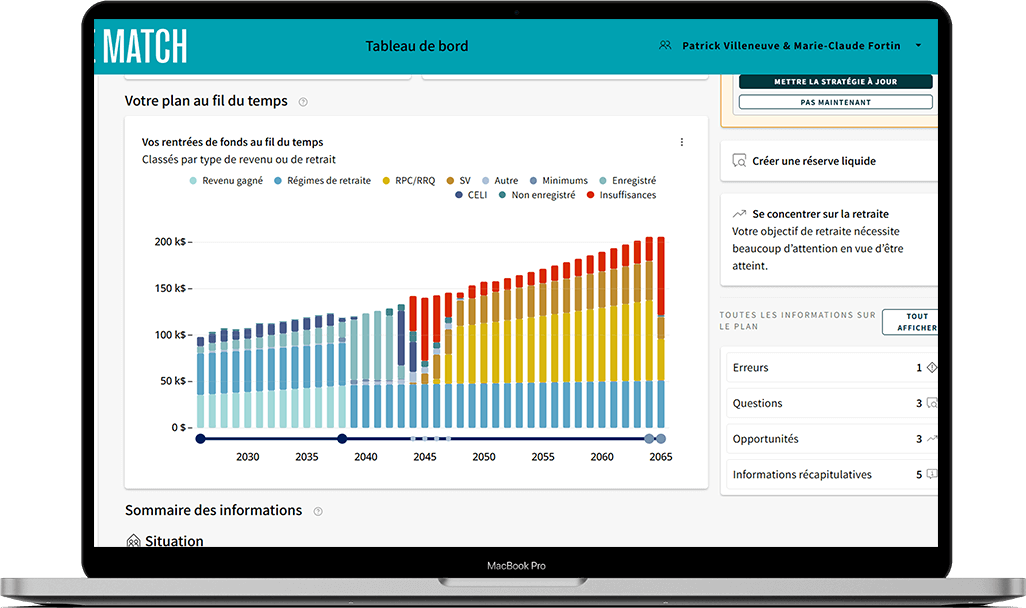Click the Opportunités trend arrow icon

(x=932, y=439)
